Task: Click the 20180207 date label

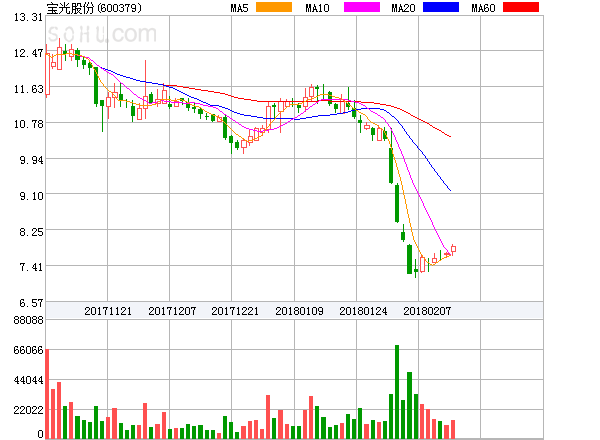Action: (427, 311)
